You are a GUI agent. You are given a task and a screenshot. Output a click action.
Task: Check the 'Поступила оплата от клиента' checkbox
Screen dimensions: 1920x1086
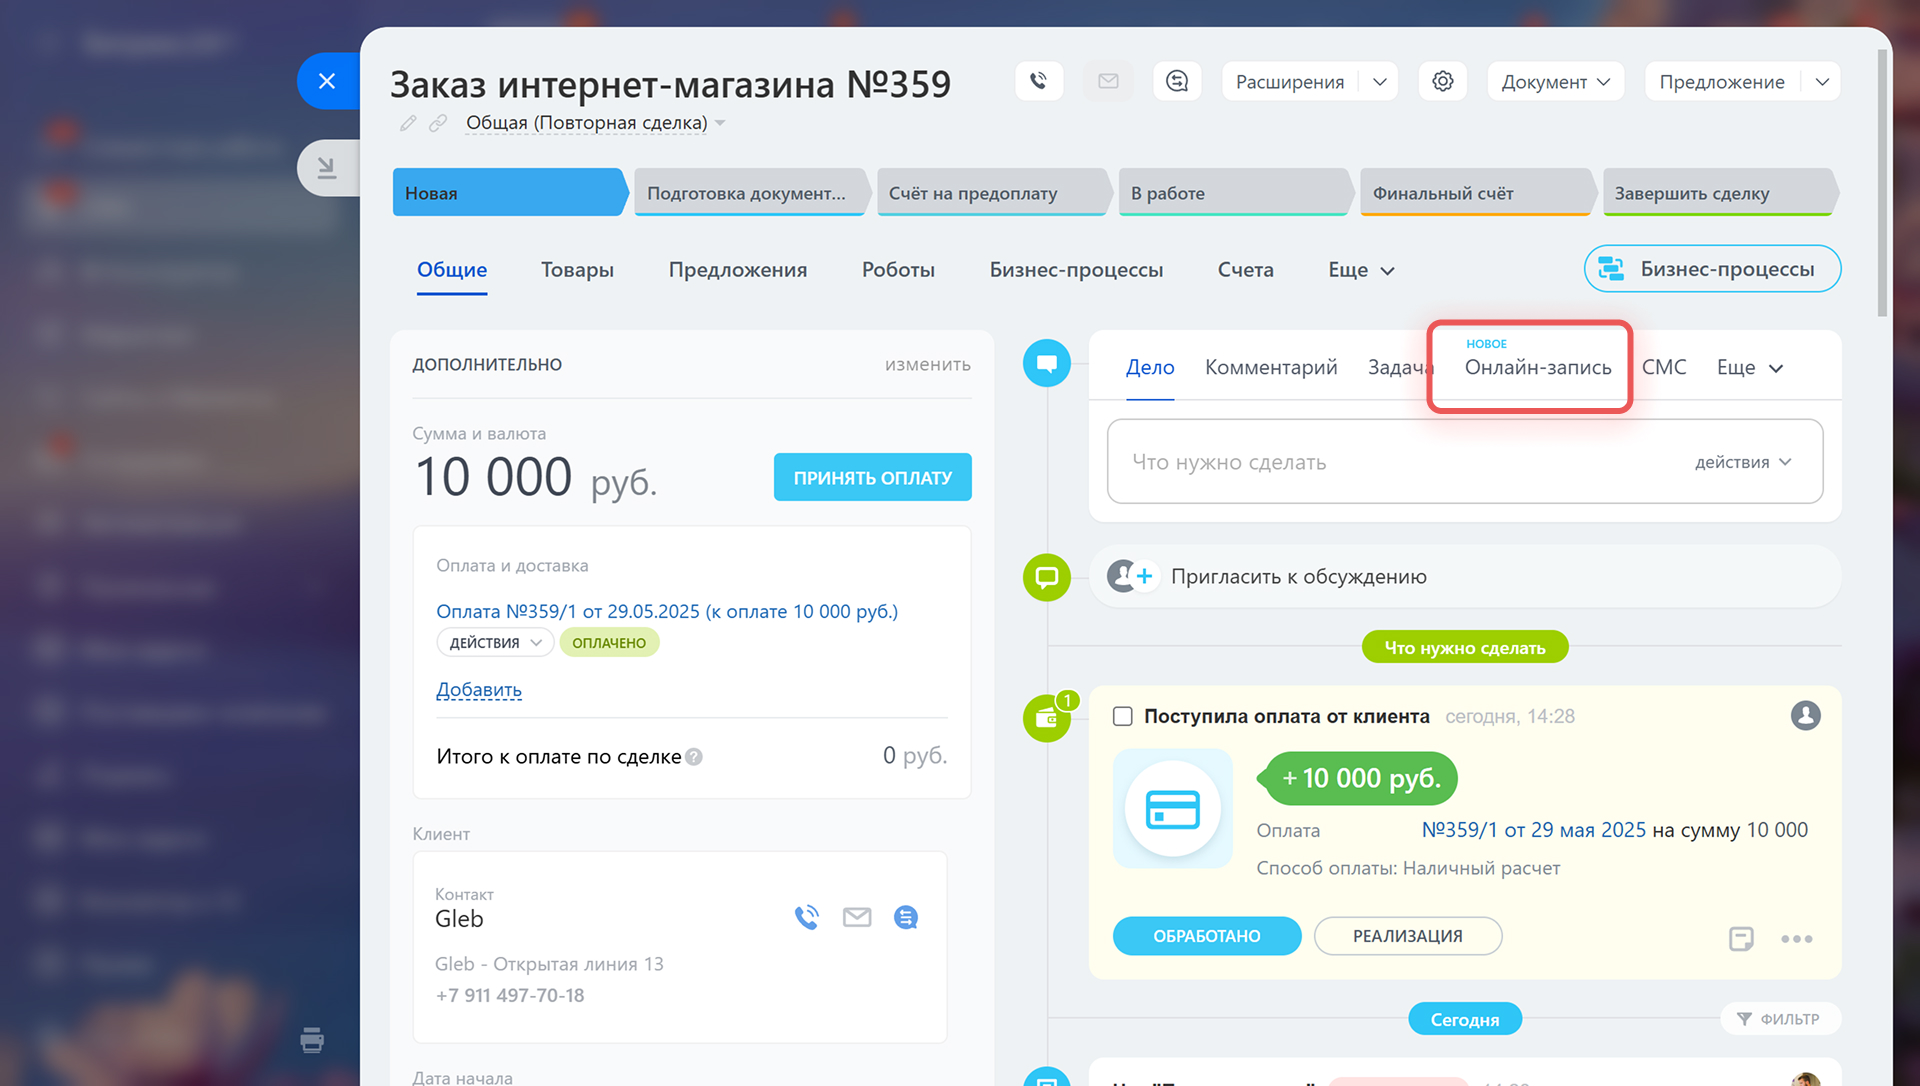[1123, 716]
